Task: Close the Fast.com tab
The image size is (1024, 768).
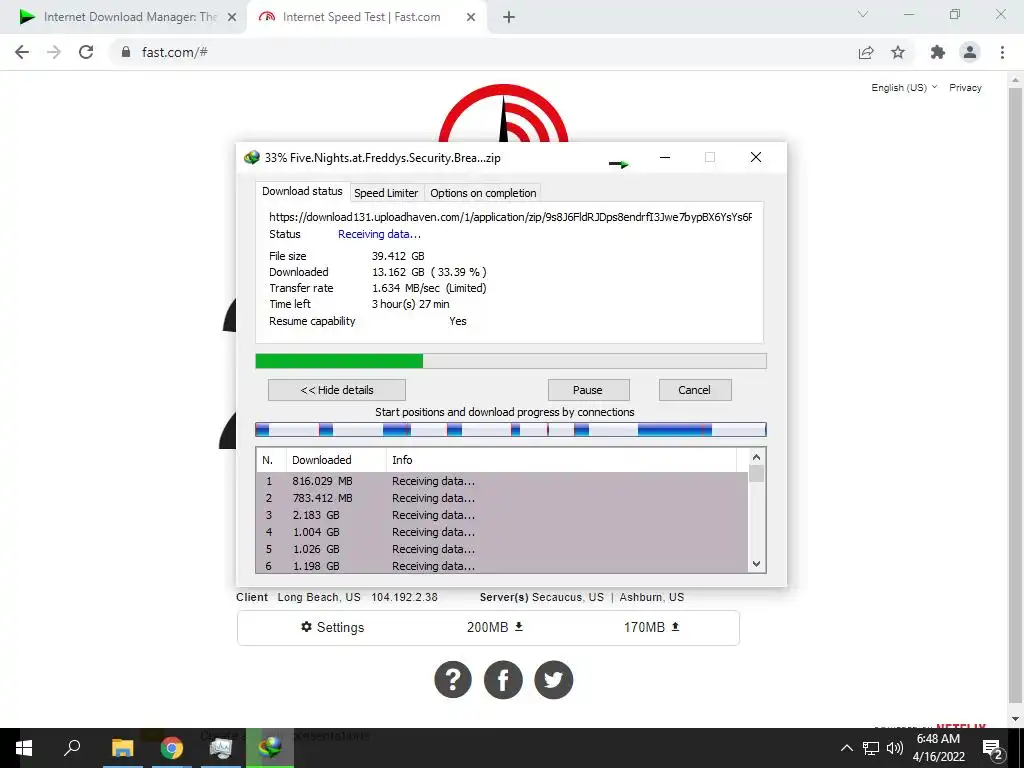Action: [x=471, y=18]
